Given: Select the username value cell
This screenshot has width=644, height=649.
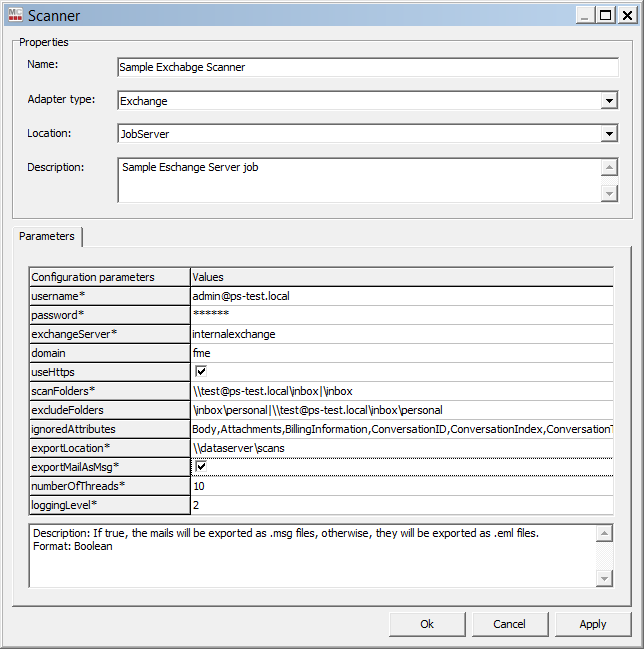Looking at the screenshot, I should pos(401,296).
